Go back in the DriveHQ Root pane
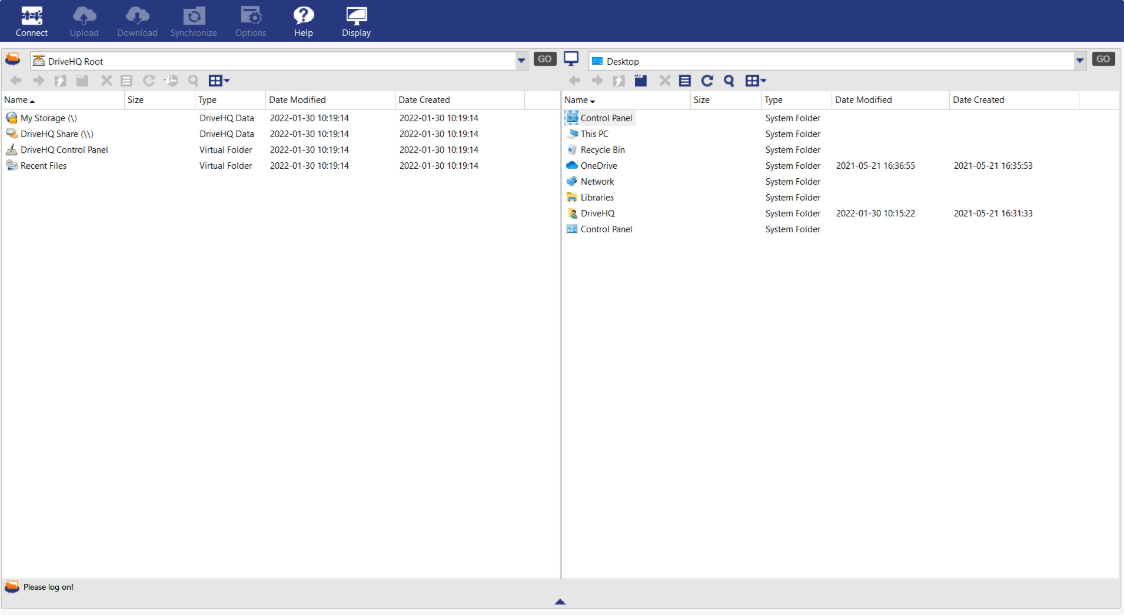Viewport: 1124px width, 615px height. pos(16,81)
